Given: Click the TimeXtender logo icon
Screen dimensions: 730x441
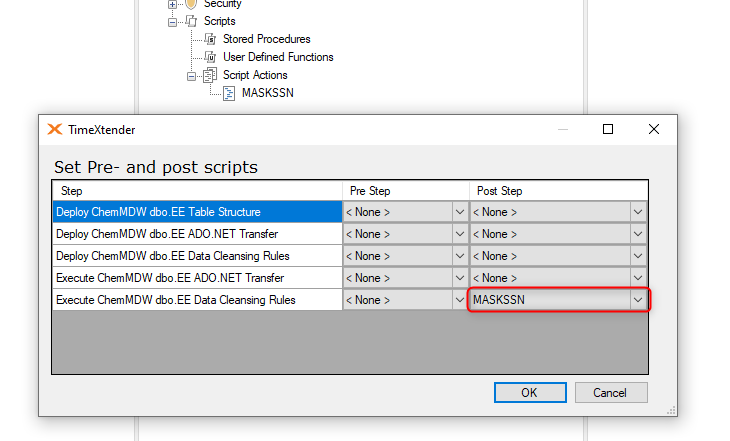Looking at the screenshot, I should pos(55,129).
